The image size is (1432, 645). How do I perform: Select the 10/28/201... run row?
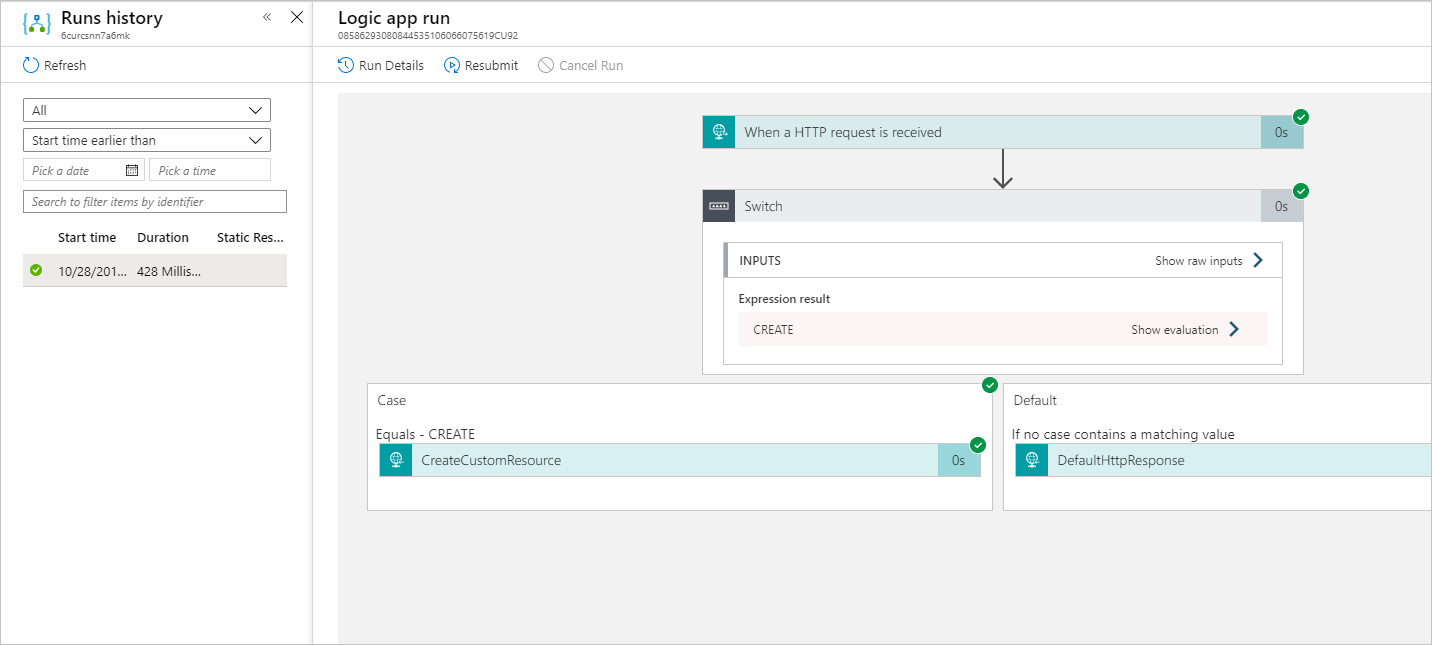pyautogui.click(x=155, y=271)
